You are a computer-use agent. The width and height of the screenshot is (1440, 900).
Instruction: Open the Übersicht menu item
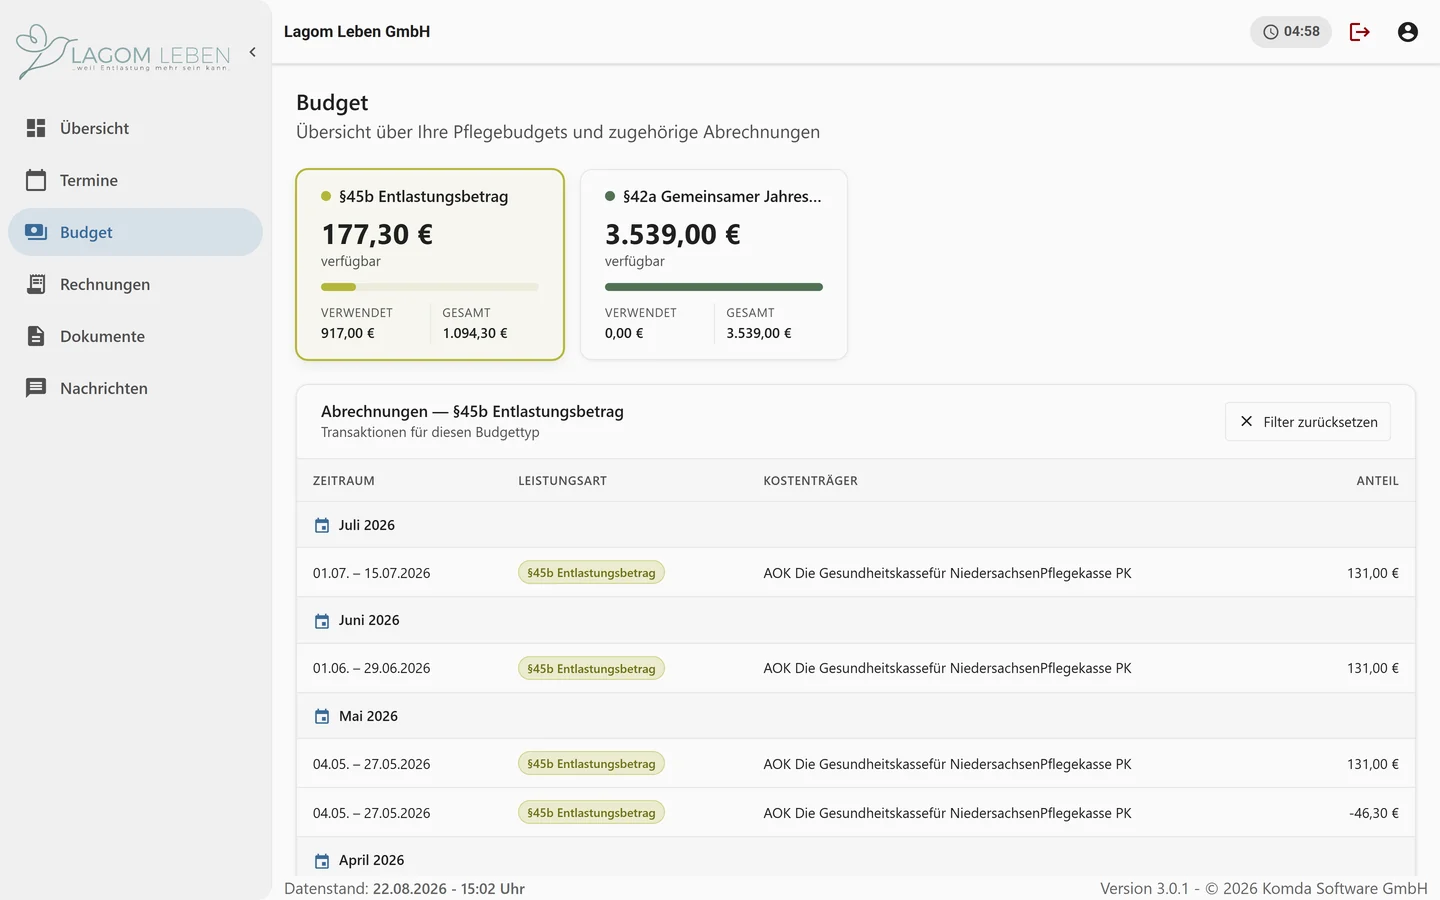coord(135,128)
